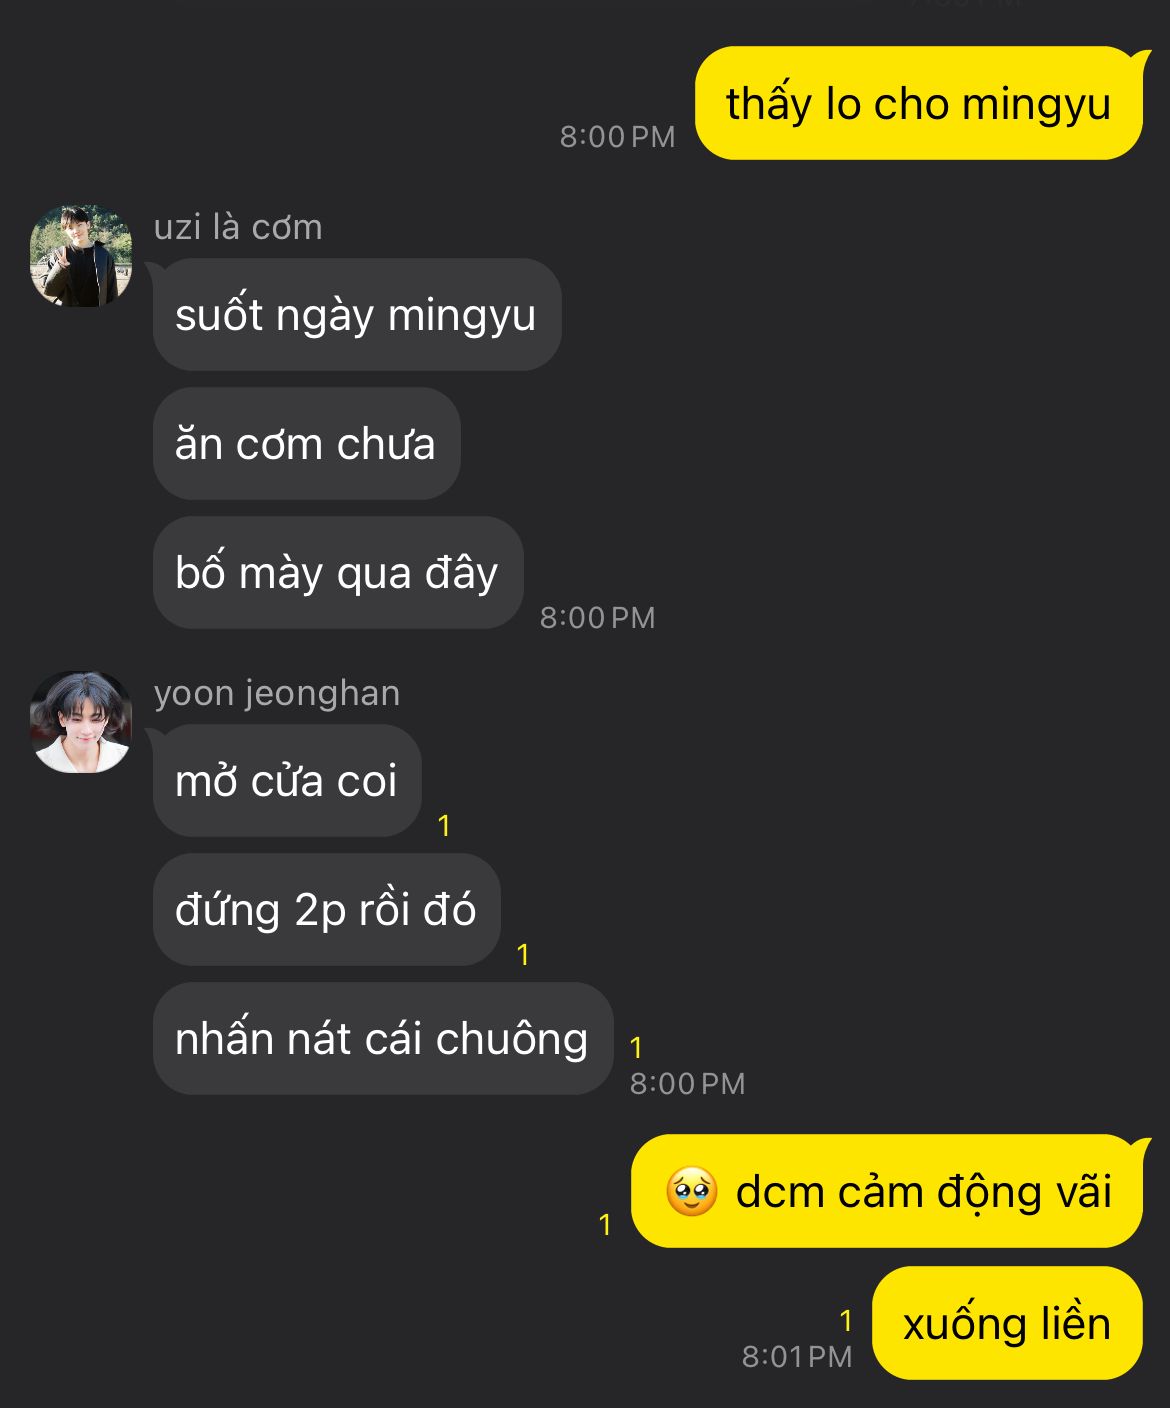Image resolution: width=1170 pixels, height=1408 pixels.
Task: Select the 'ăn cơm chưa' message
Action: [306, 444]
